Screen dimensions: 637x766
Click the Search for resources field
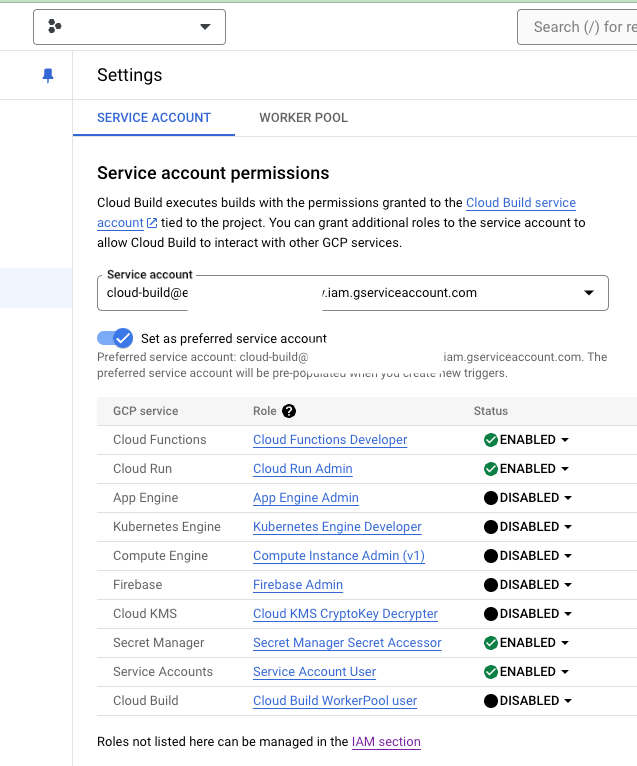pyautogui.click(x=577, y=27)
